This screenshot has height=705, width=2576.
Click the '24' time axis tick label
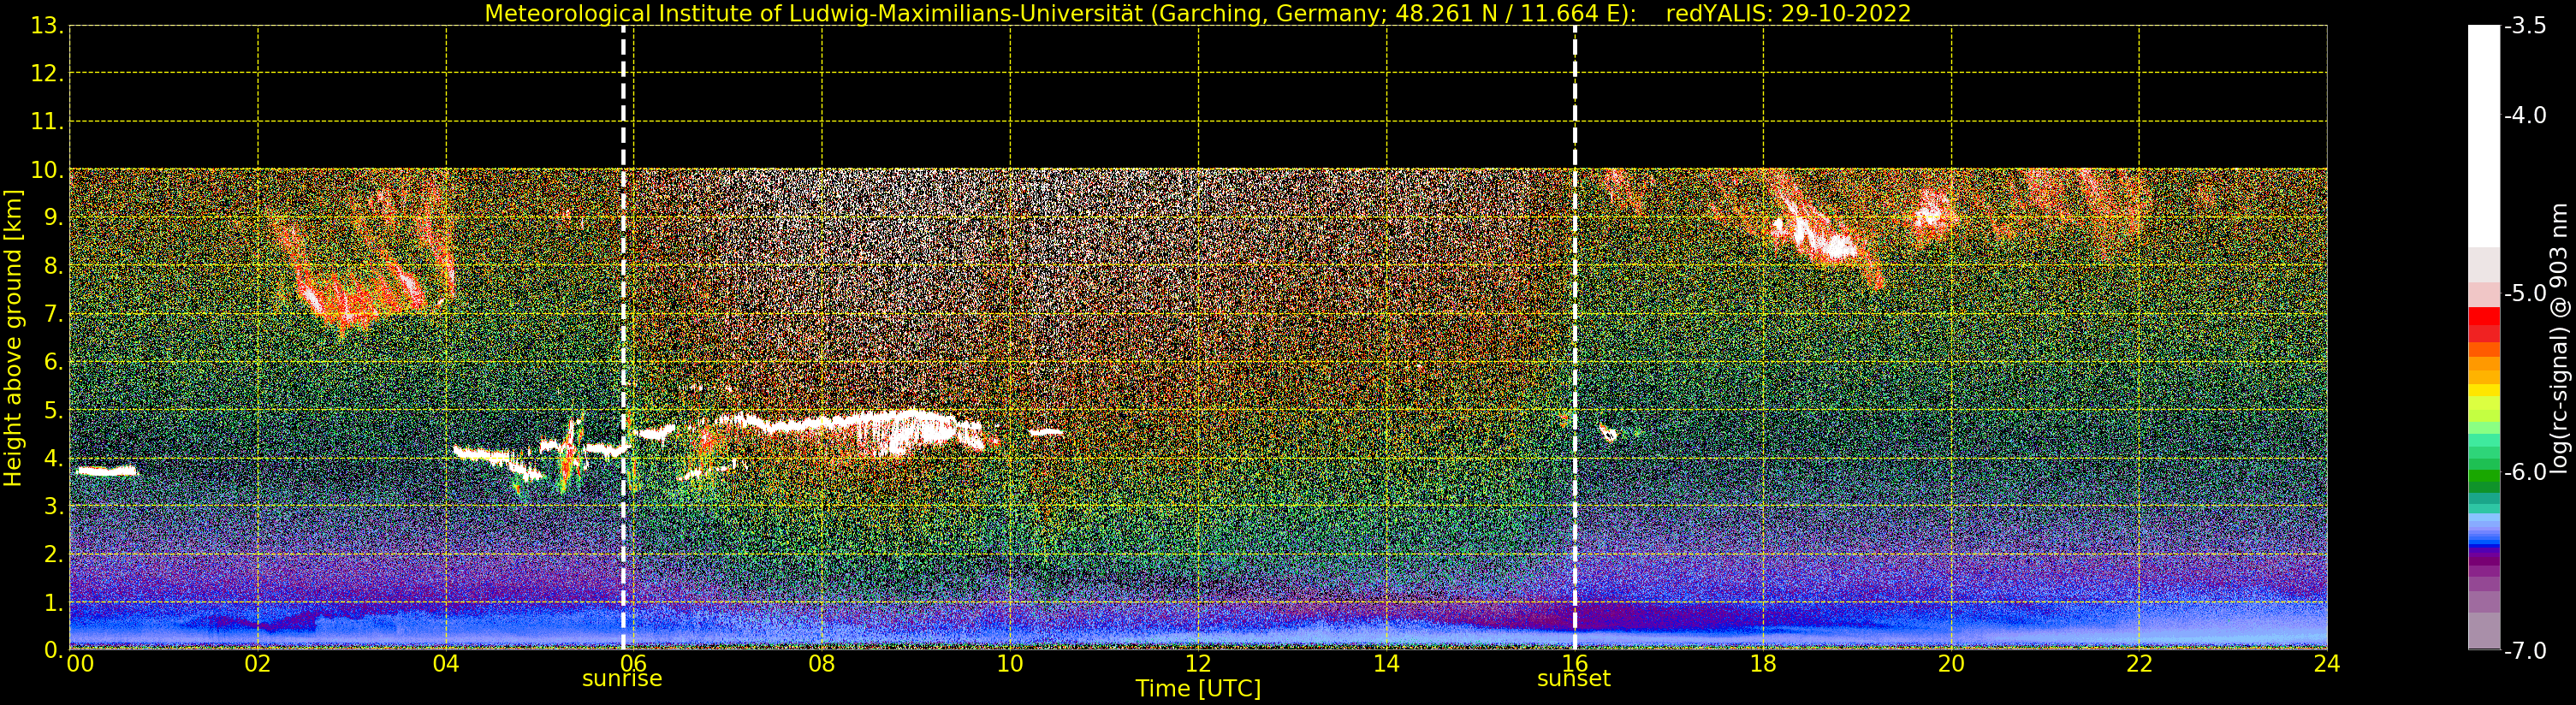tap(2327, 664)
